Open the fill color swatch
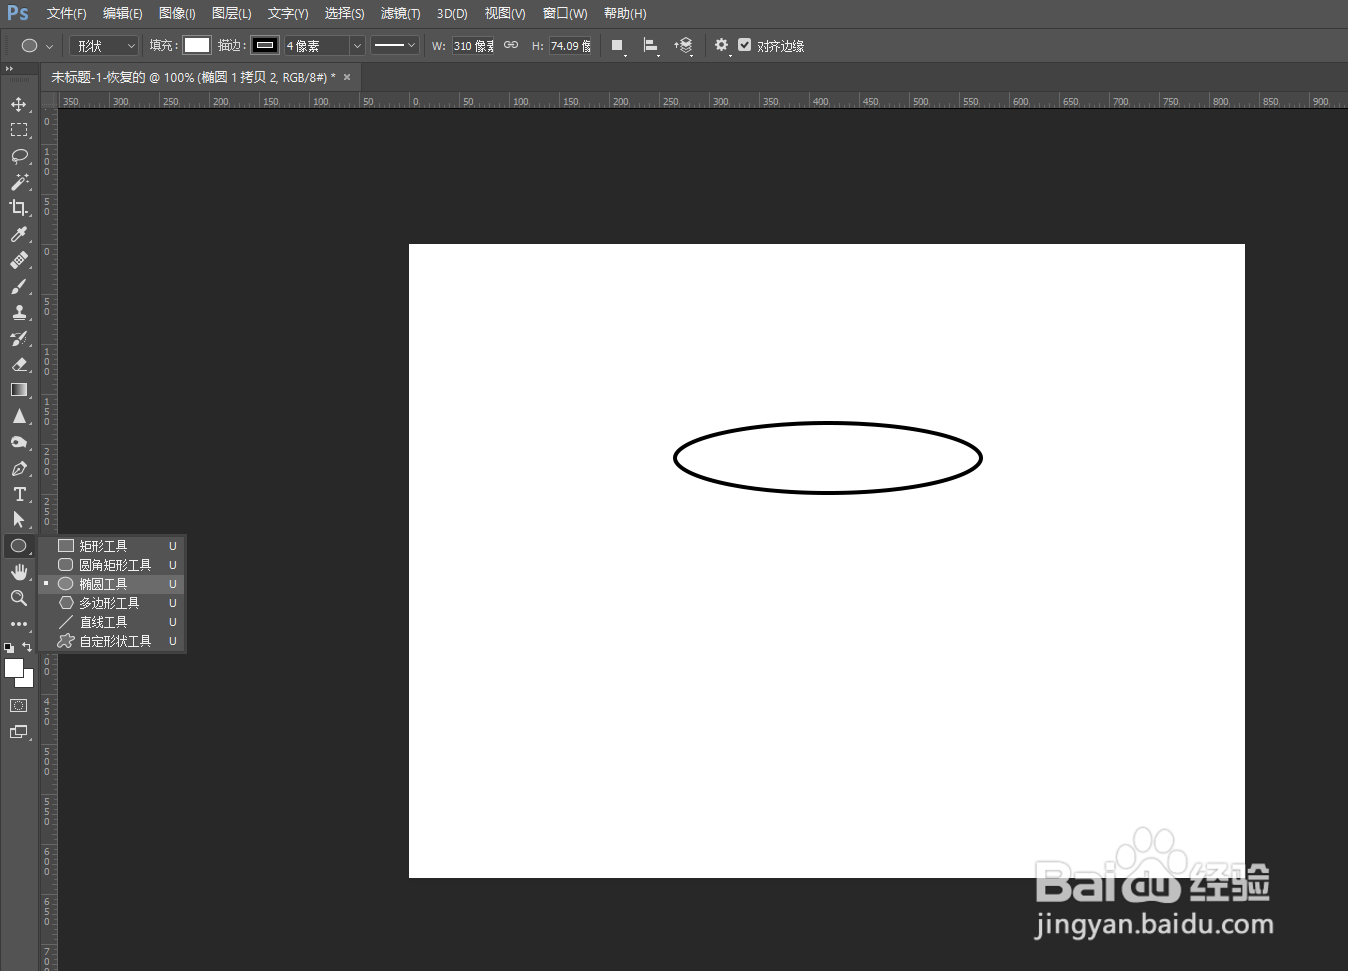Screen dimensions: 1348x971 click(197, 45)
